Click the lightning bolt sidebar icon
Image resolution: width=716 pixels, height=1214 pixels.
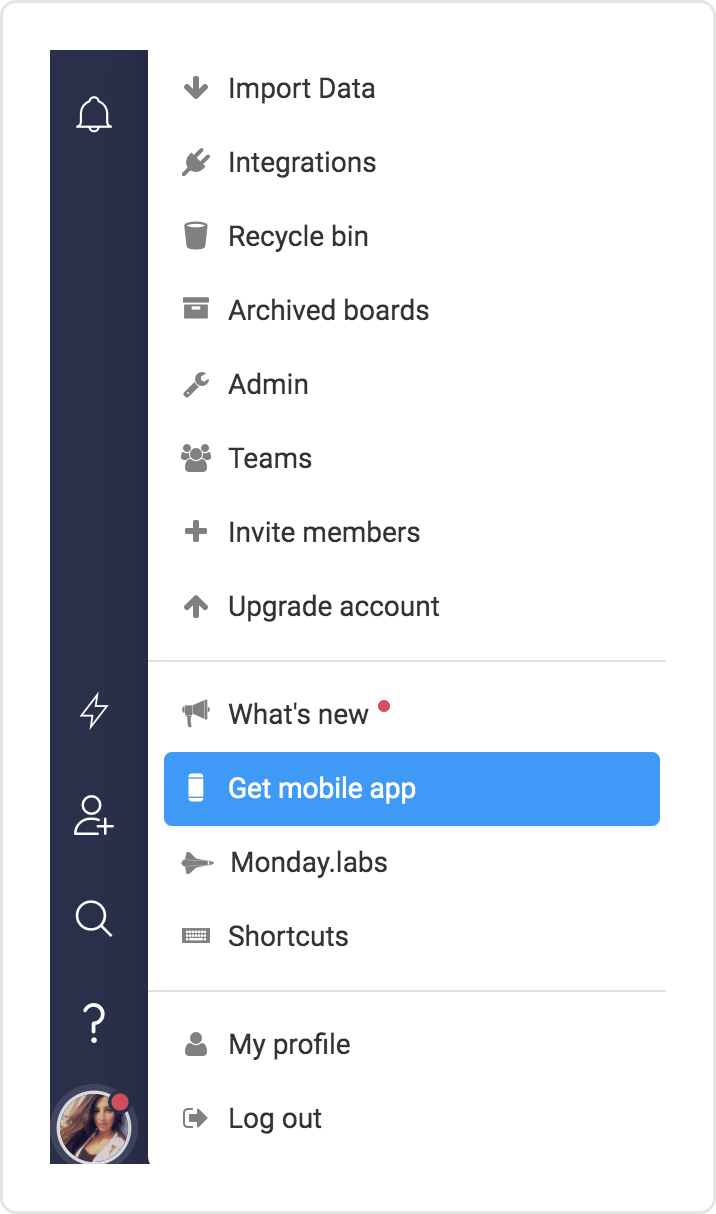[94, 711]
